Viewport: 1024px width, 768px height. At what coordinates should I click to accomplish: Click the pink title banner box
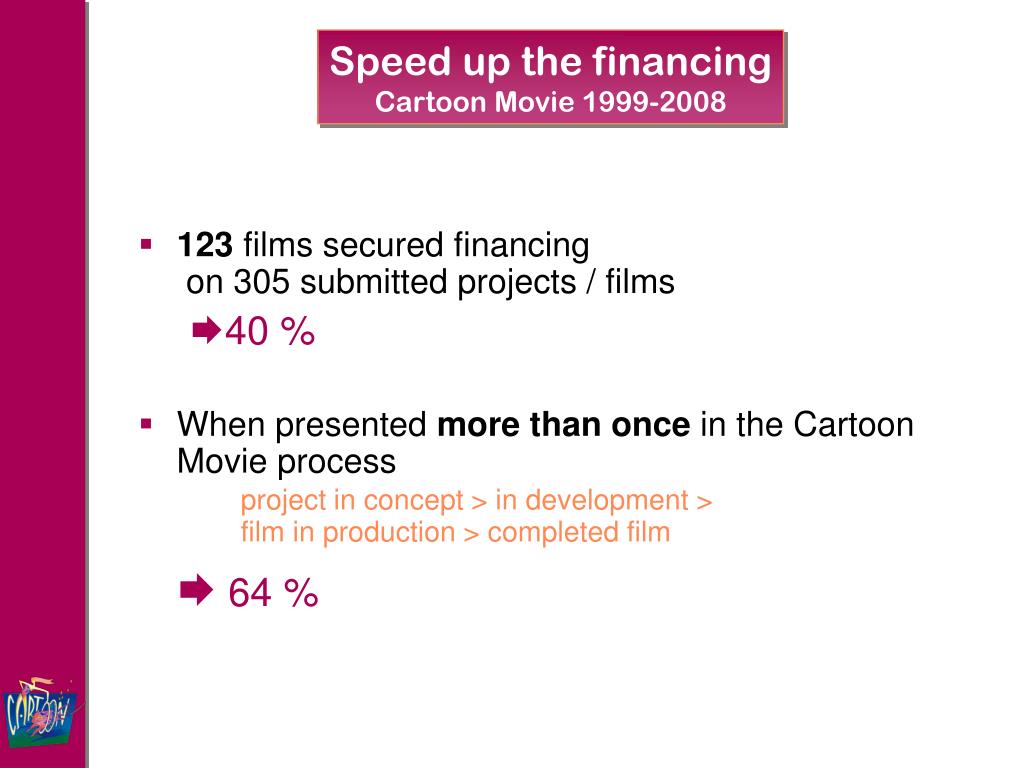click(x=551, y=77)
